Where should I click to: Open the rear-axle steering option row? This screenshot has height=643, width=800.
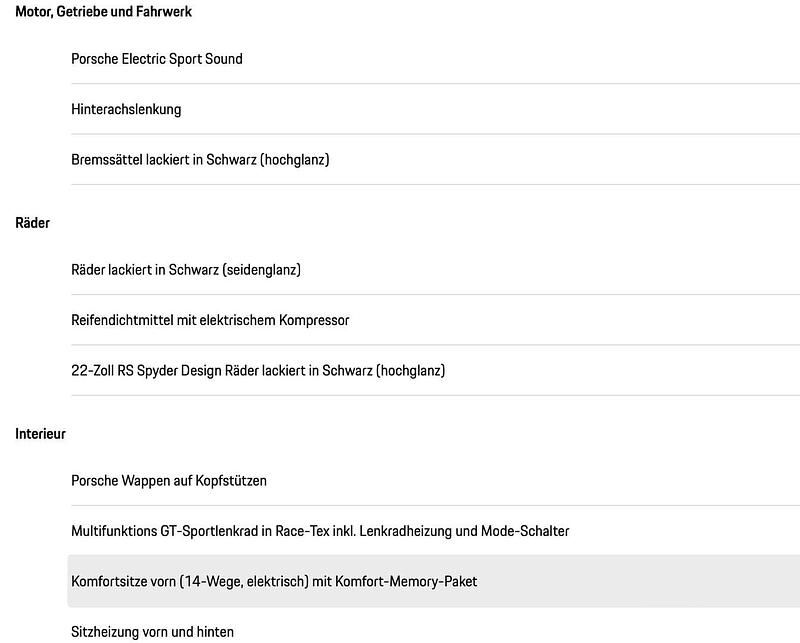[x=126, y=109]
